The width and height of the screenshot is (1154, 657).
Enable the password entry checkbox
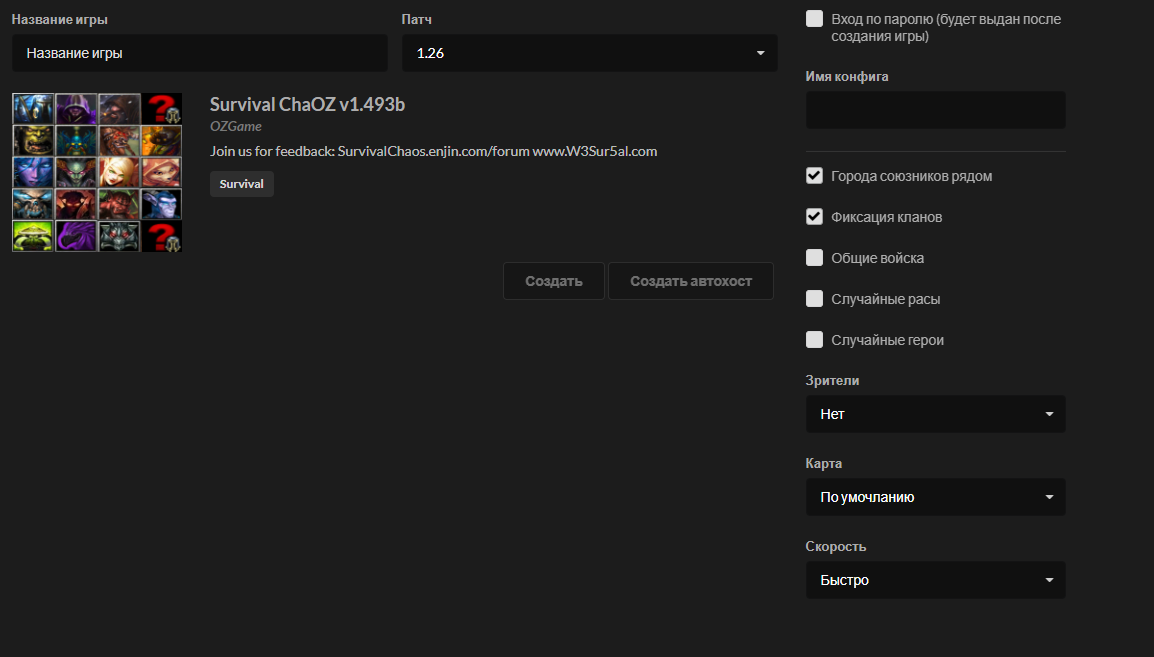click(814, 19)
